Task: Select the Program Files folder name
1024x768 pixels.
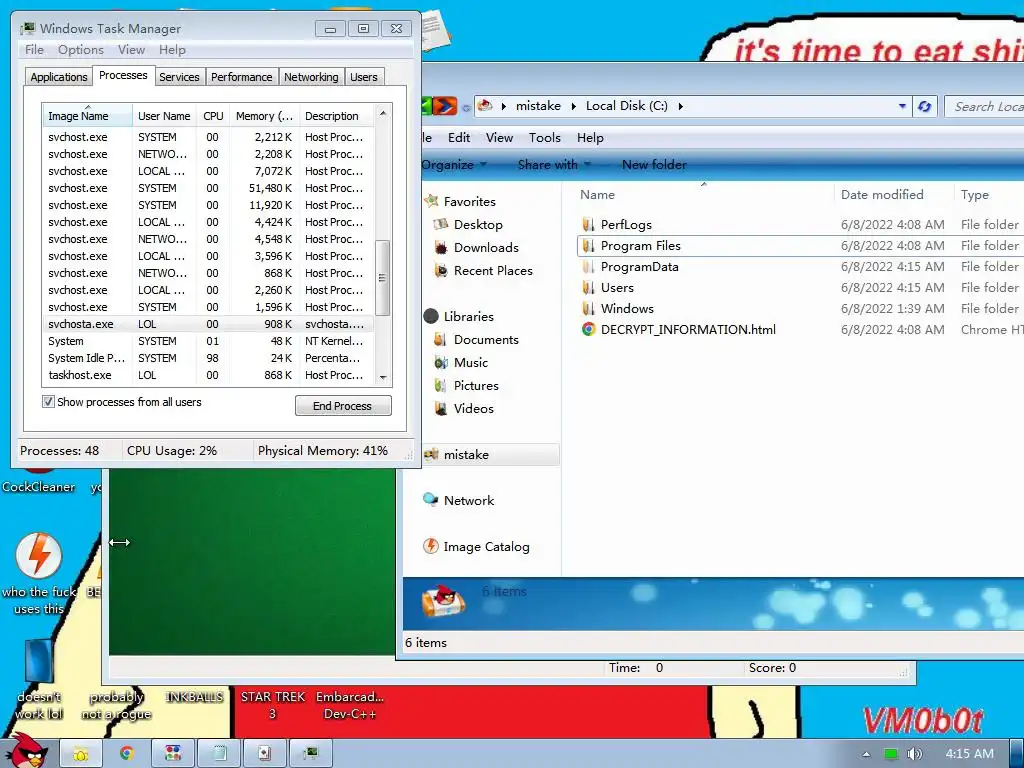Action: click(640, 246)
